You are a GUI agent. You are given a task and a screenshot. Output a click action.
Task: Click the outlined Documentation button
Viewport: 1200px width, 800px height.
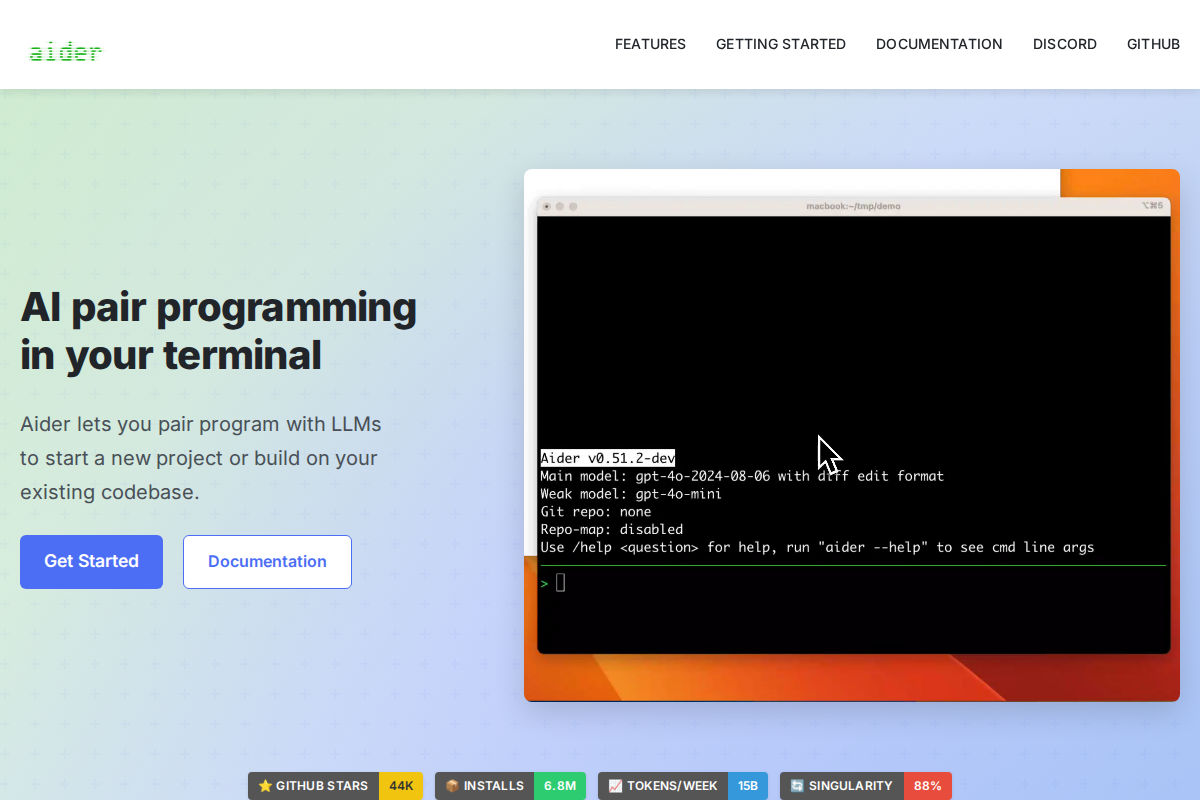click(x=267, y=562)
